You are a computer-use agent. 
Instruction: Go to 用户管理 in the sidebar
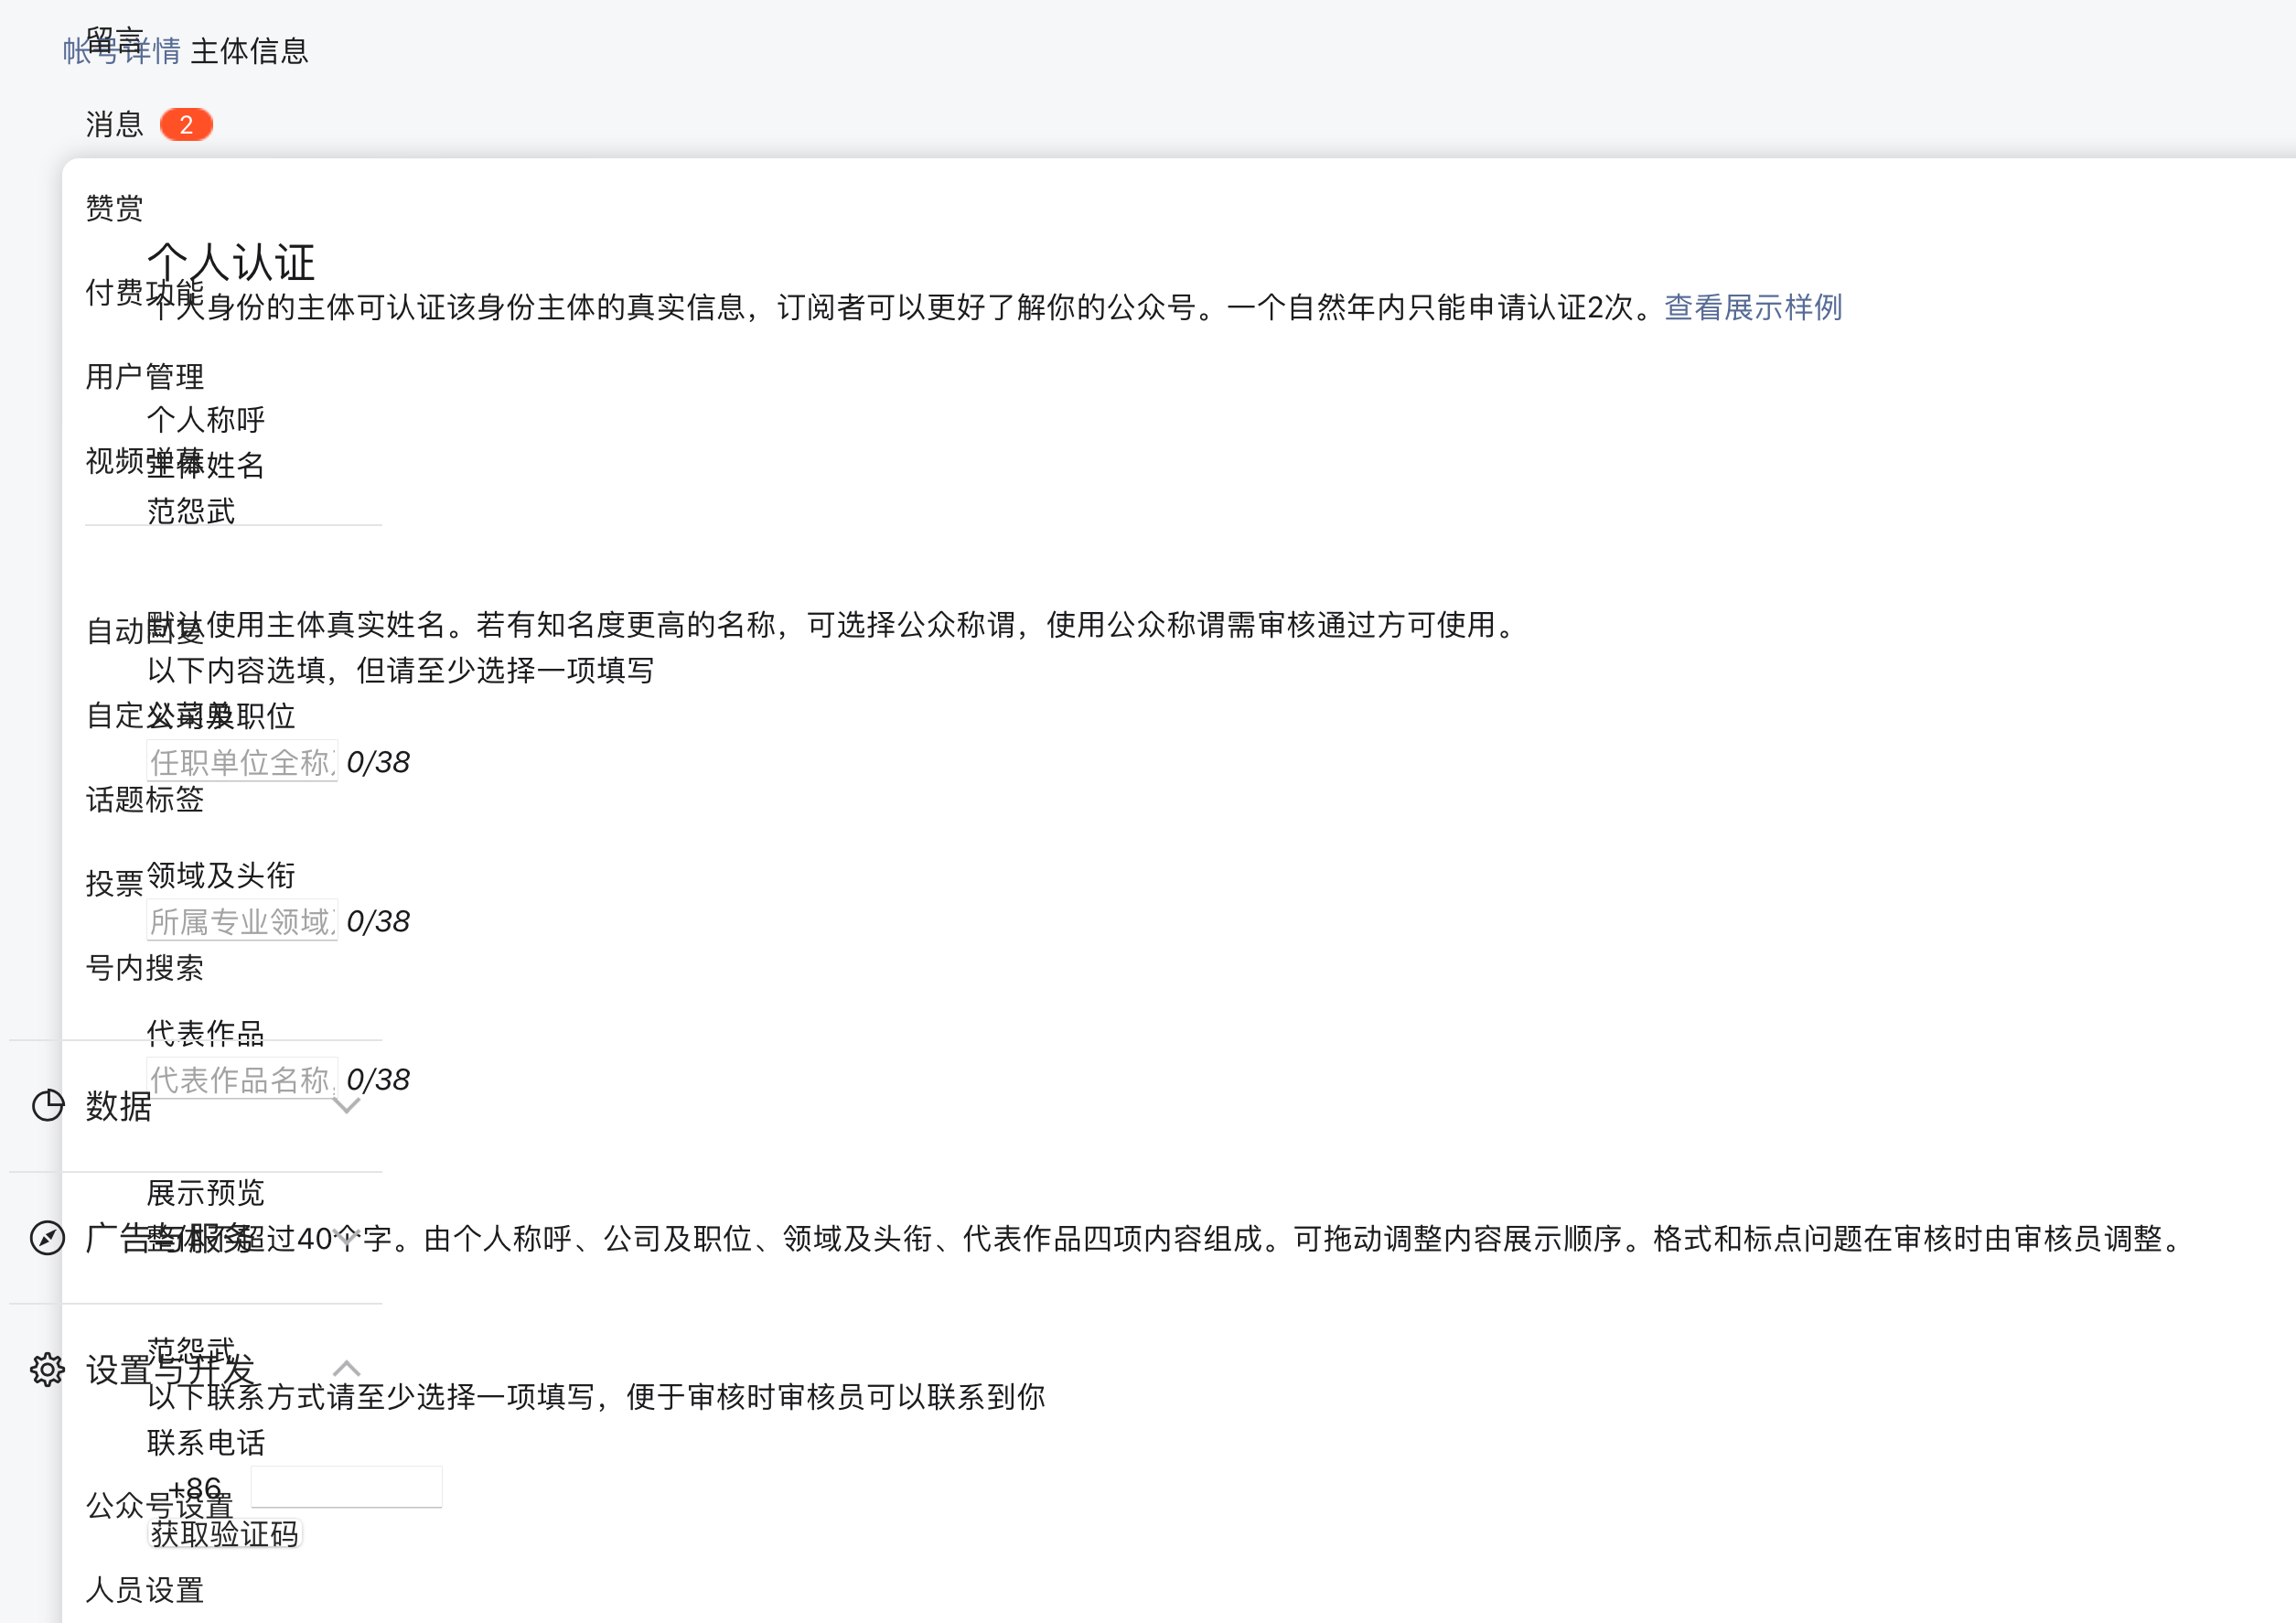point(144,376)
